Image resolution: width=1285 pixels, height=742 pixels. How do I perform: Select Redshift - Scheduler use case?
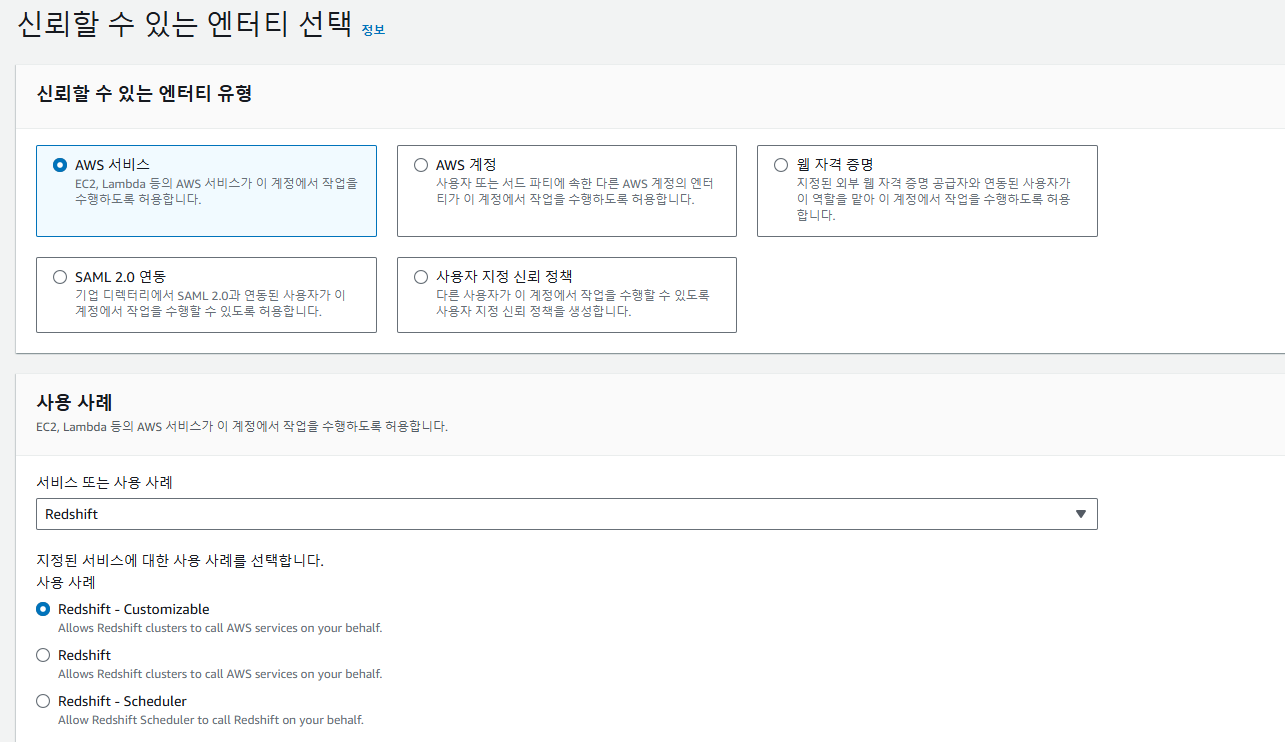point(43,701)
